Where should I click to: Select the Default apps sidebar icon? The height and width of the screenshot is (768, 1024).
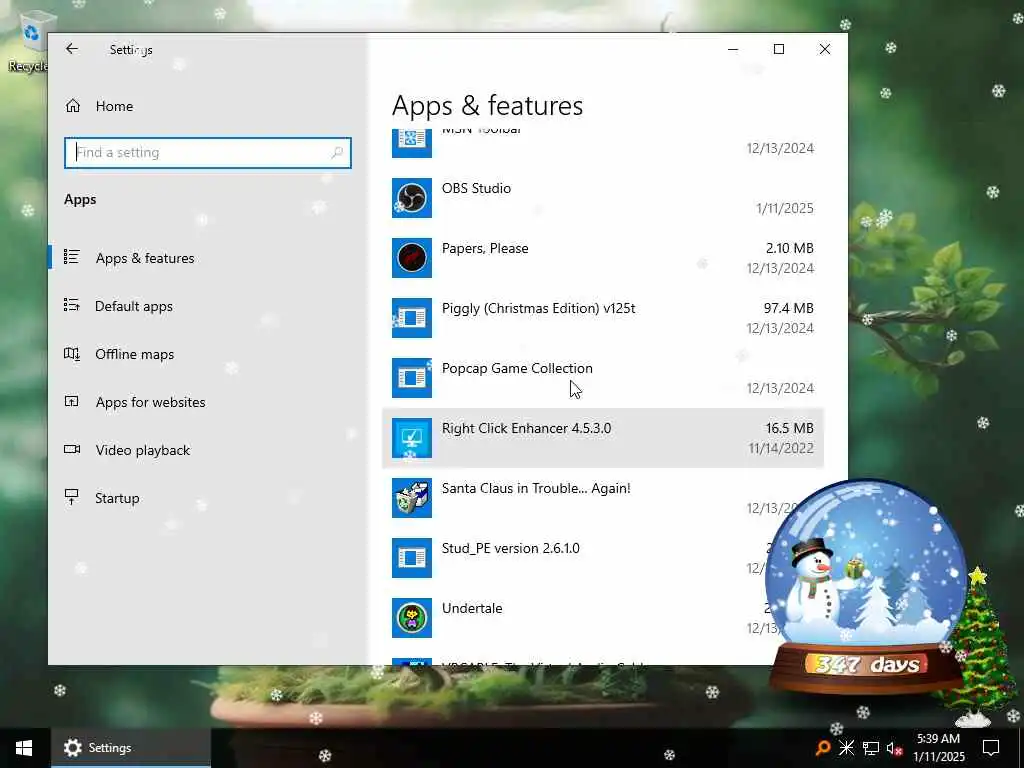click(x=71, y=306)
